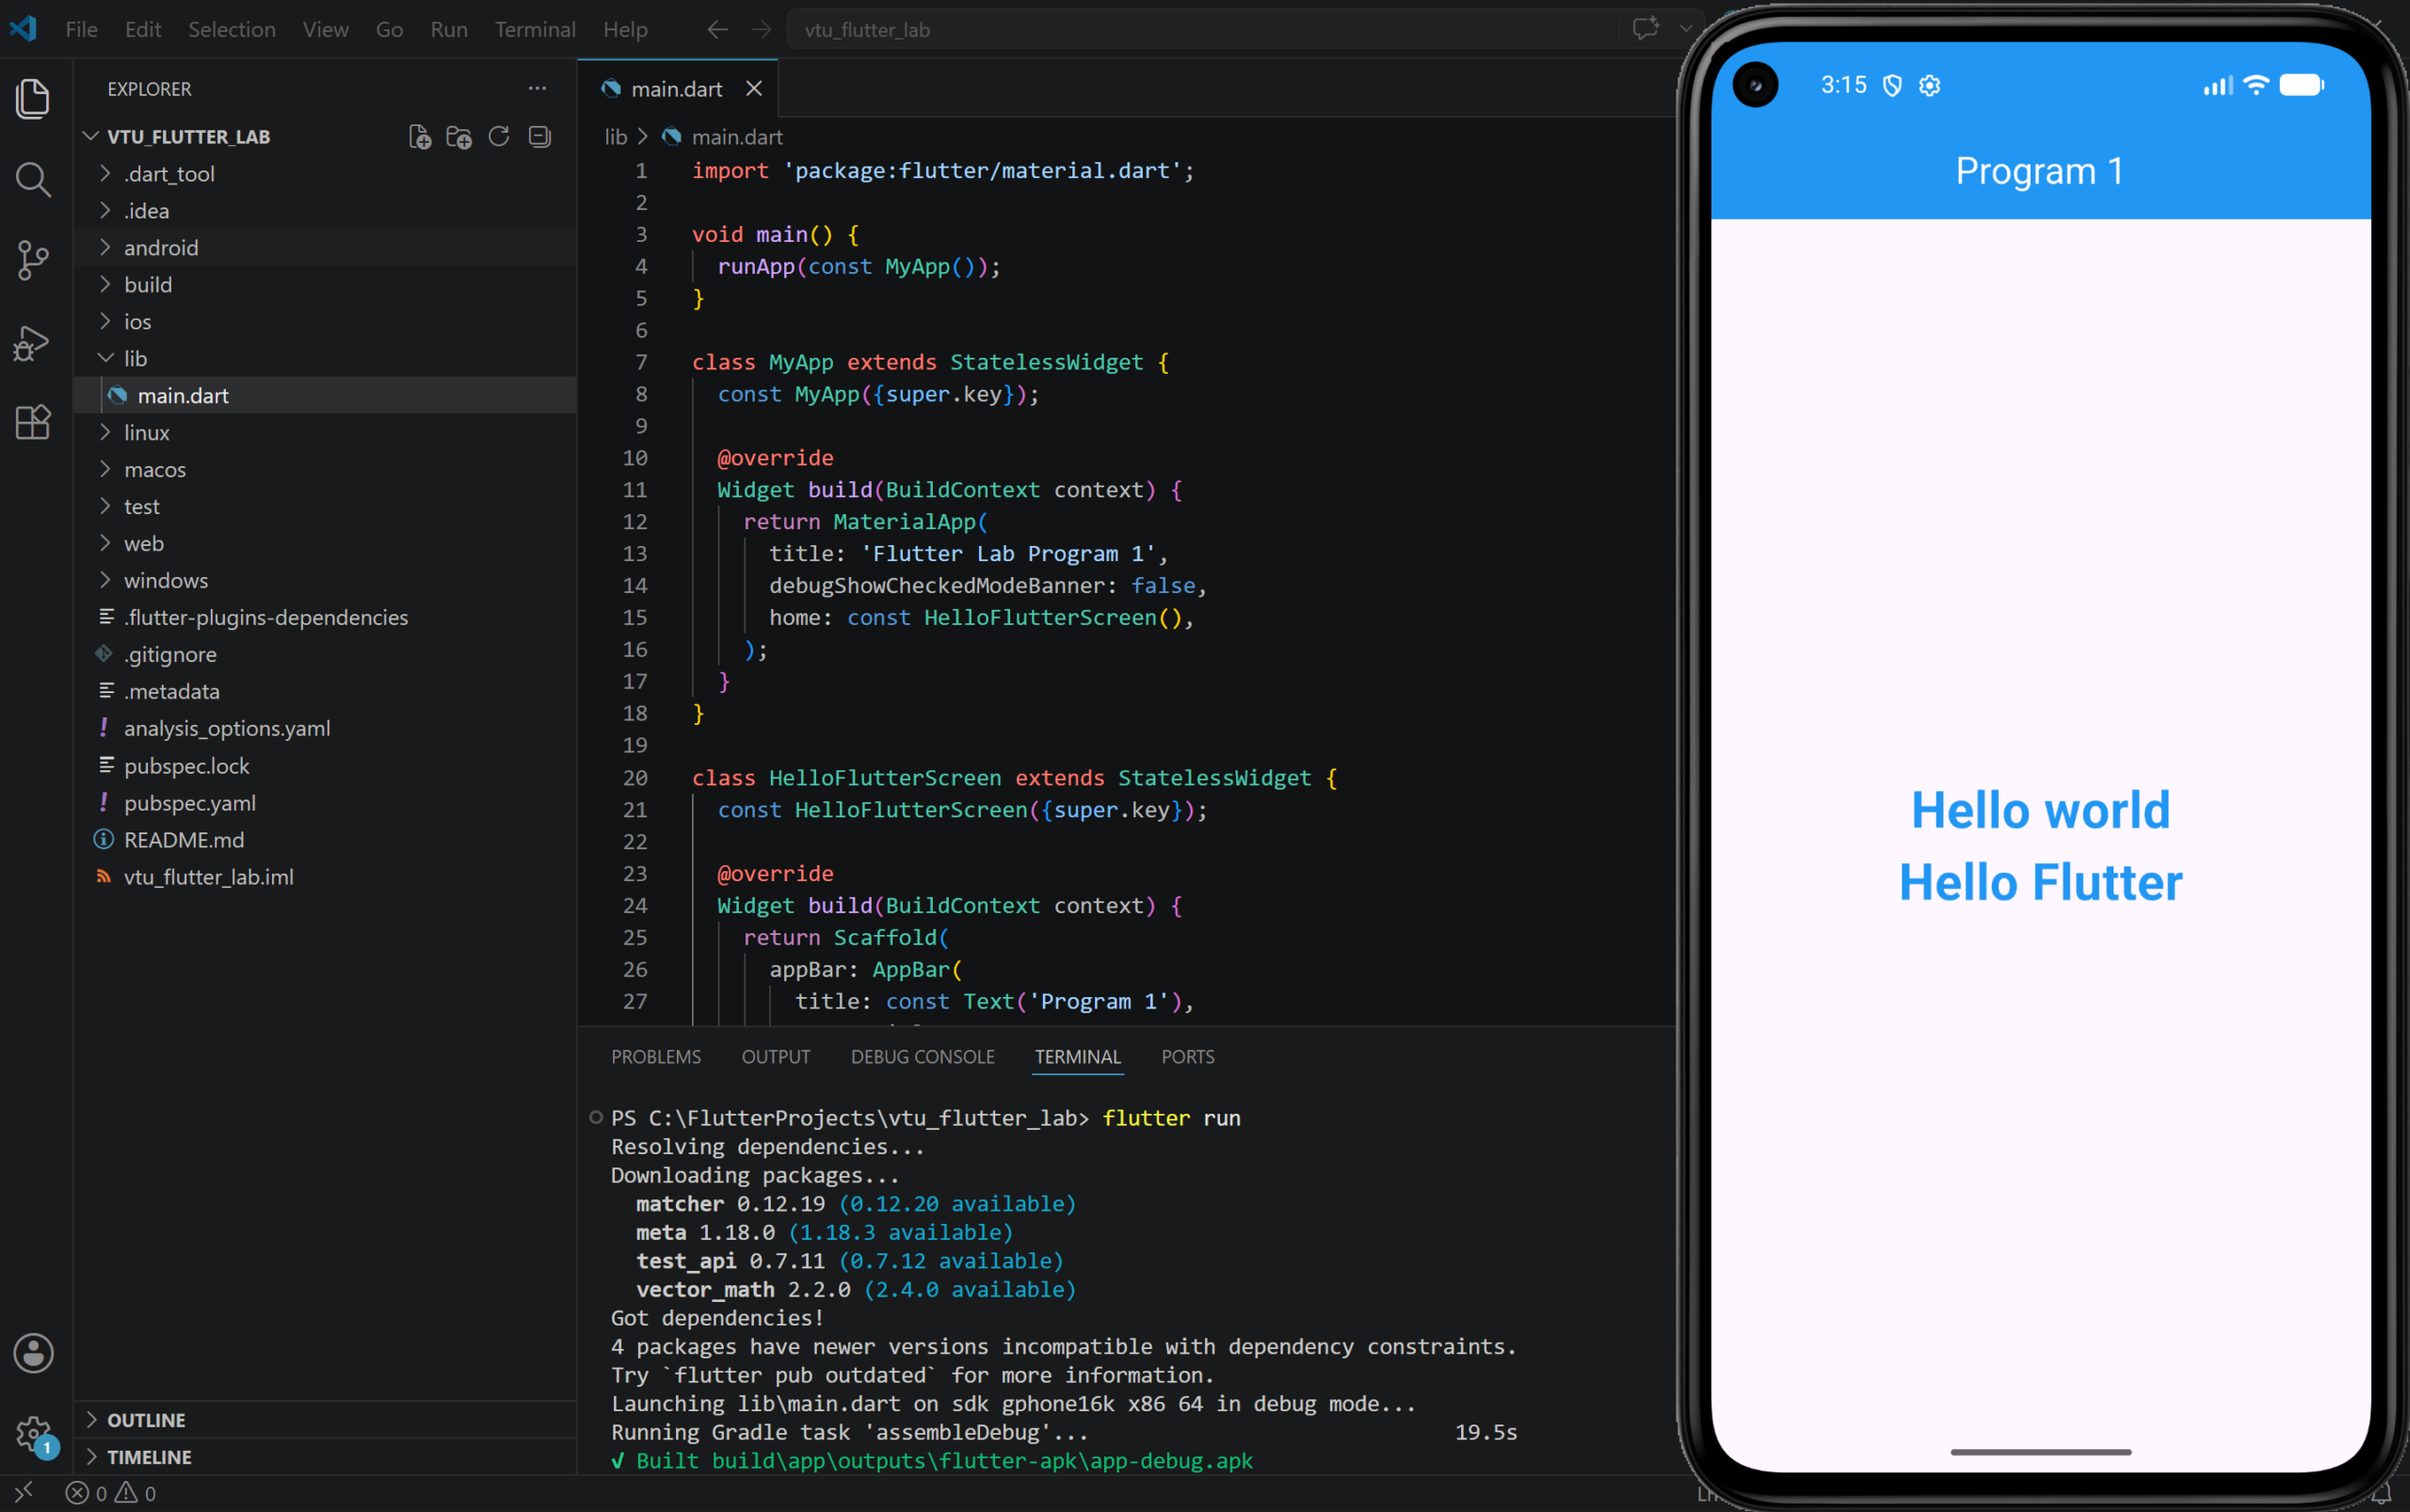Expand the OUTLINE section
Image resolution: width=2410 pixels, height=1512 pixels.
[x=146, y=1420]
